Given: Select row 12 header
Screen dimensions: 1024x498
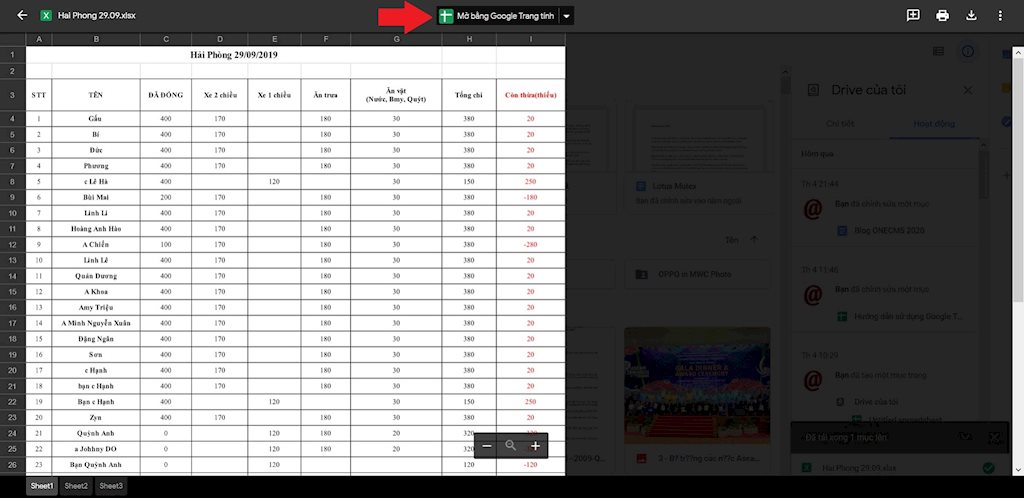Looking at the screenshot, I should pos(13,244).
